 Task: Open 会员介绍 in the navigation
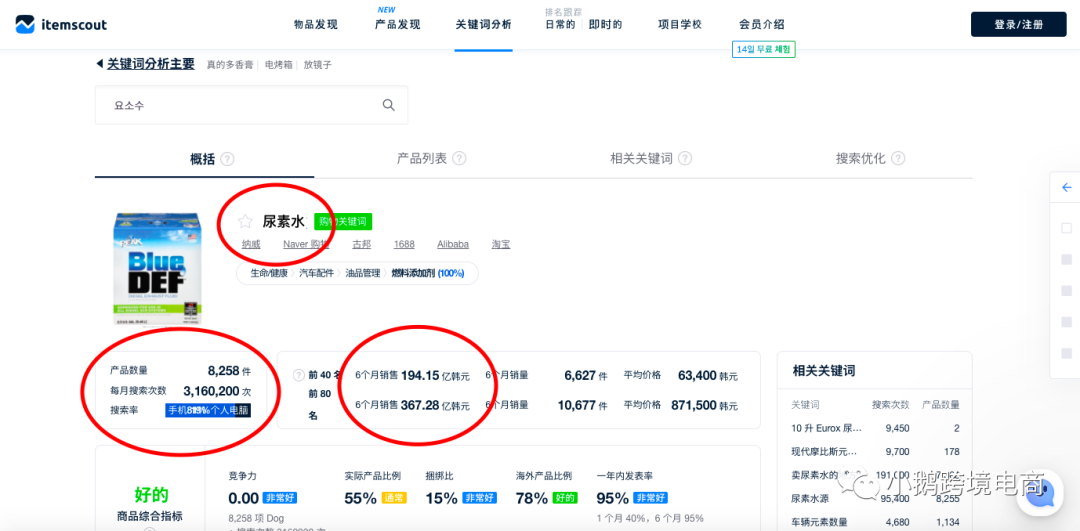tap(762, 25)
